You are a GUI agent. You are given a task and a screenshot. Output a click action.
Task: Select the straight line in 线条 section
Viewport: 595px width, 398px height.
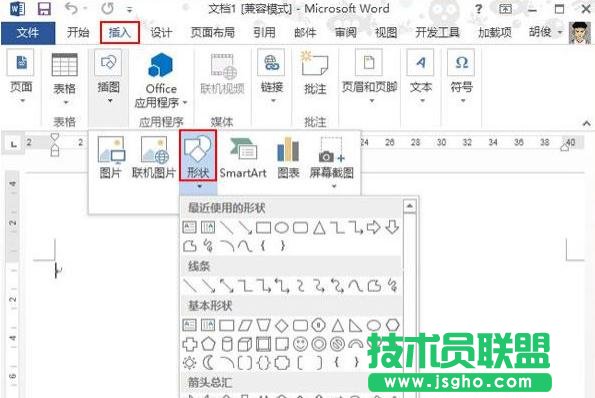190,286
